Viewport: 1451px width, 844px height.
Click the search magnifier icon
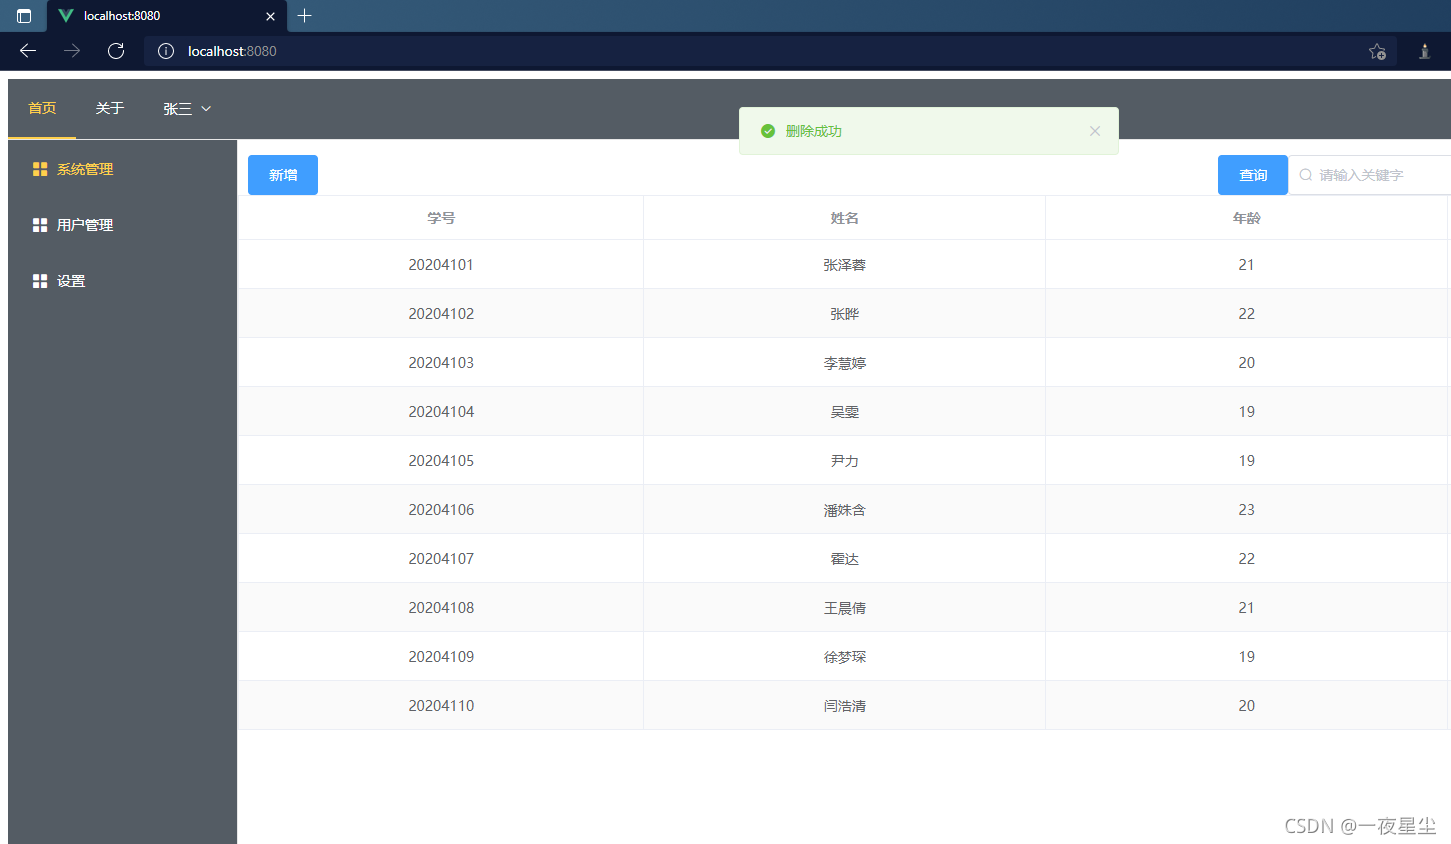[1305, 175]
